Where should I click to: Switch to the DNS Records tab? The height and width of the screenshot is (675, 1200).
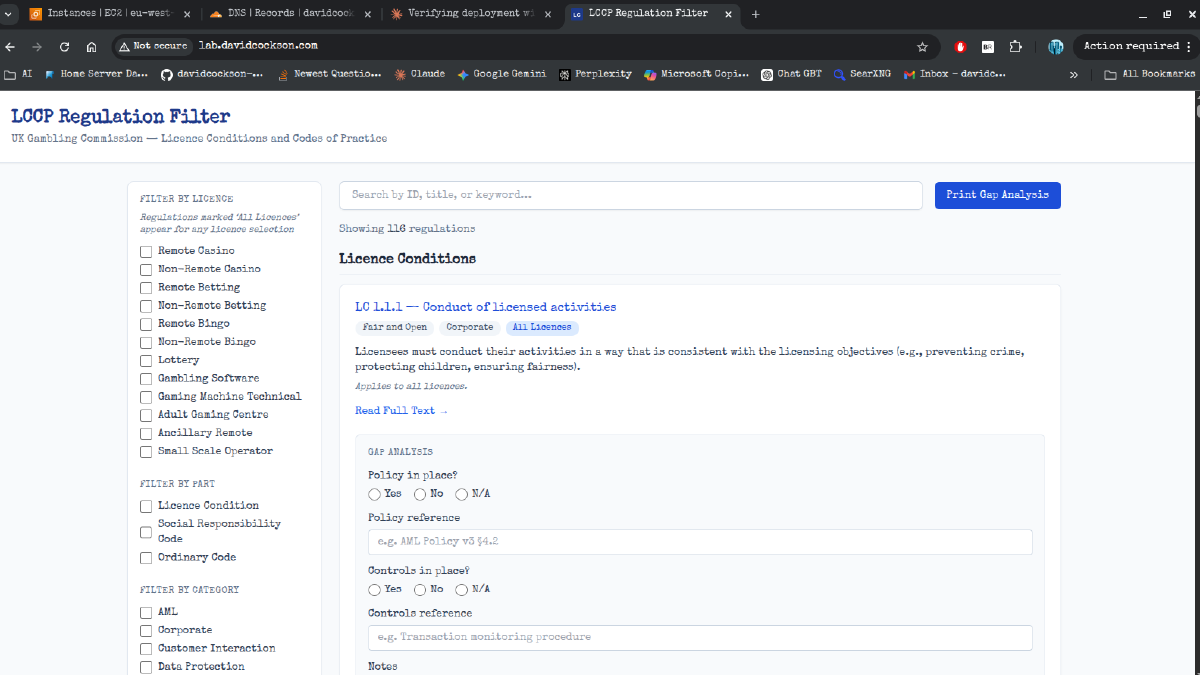[x=290, y=14]
